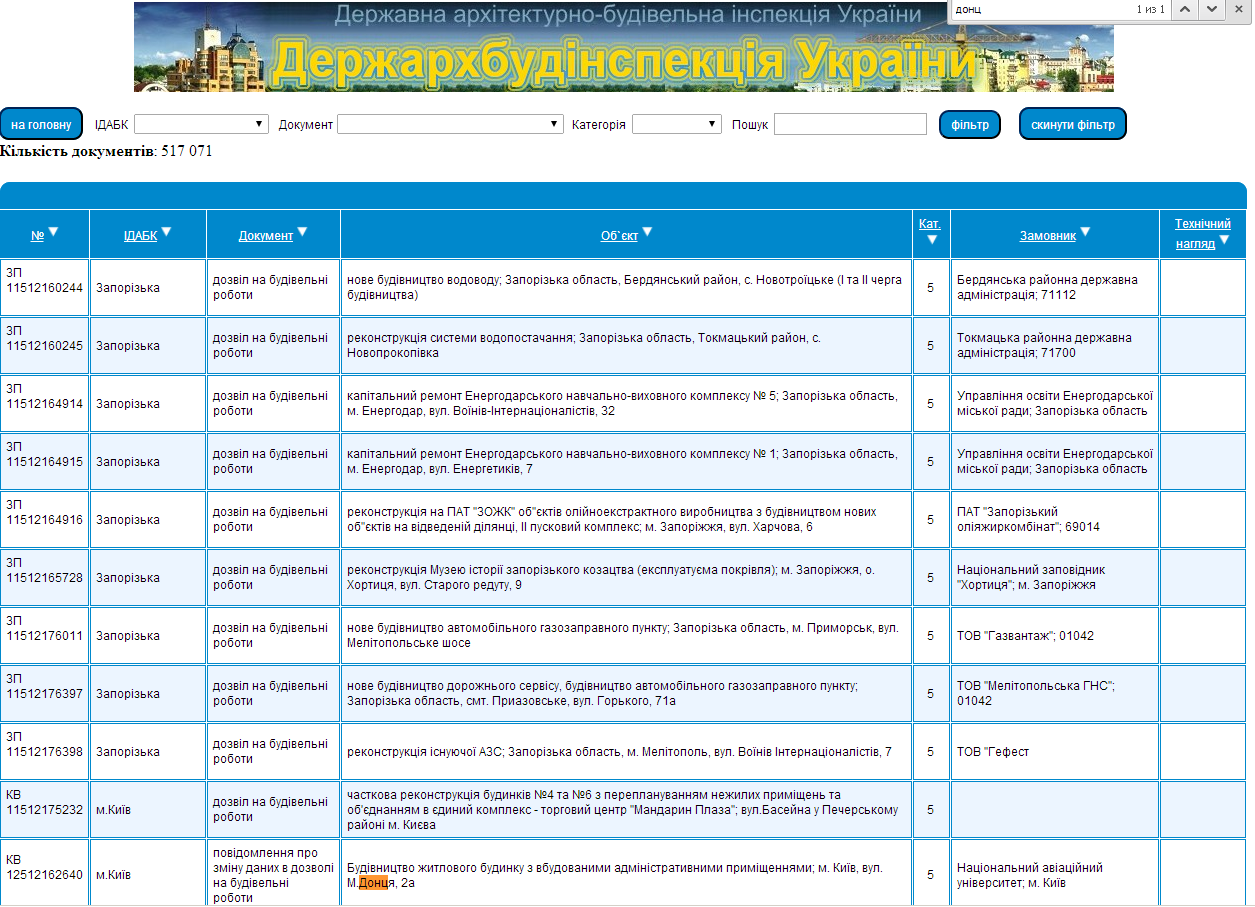Screen dimensions: 1255x907
Task: Click the № column header link
Action: [38, 236]
